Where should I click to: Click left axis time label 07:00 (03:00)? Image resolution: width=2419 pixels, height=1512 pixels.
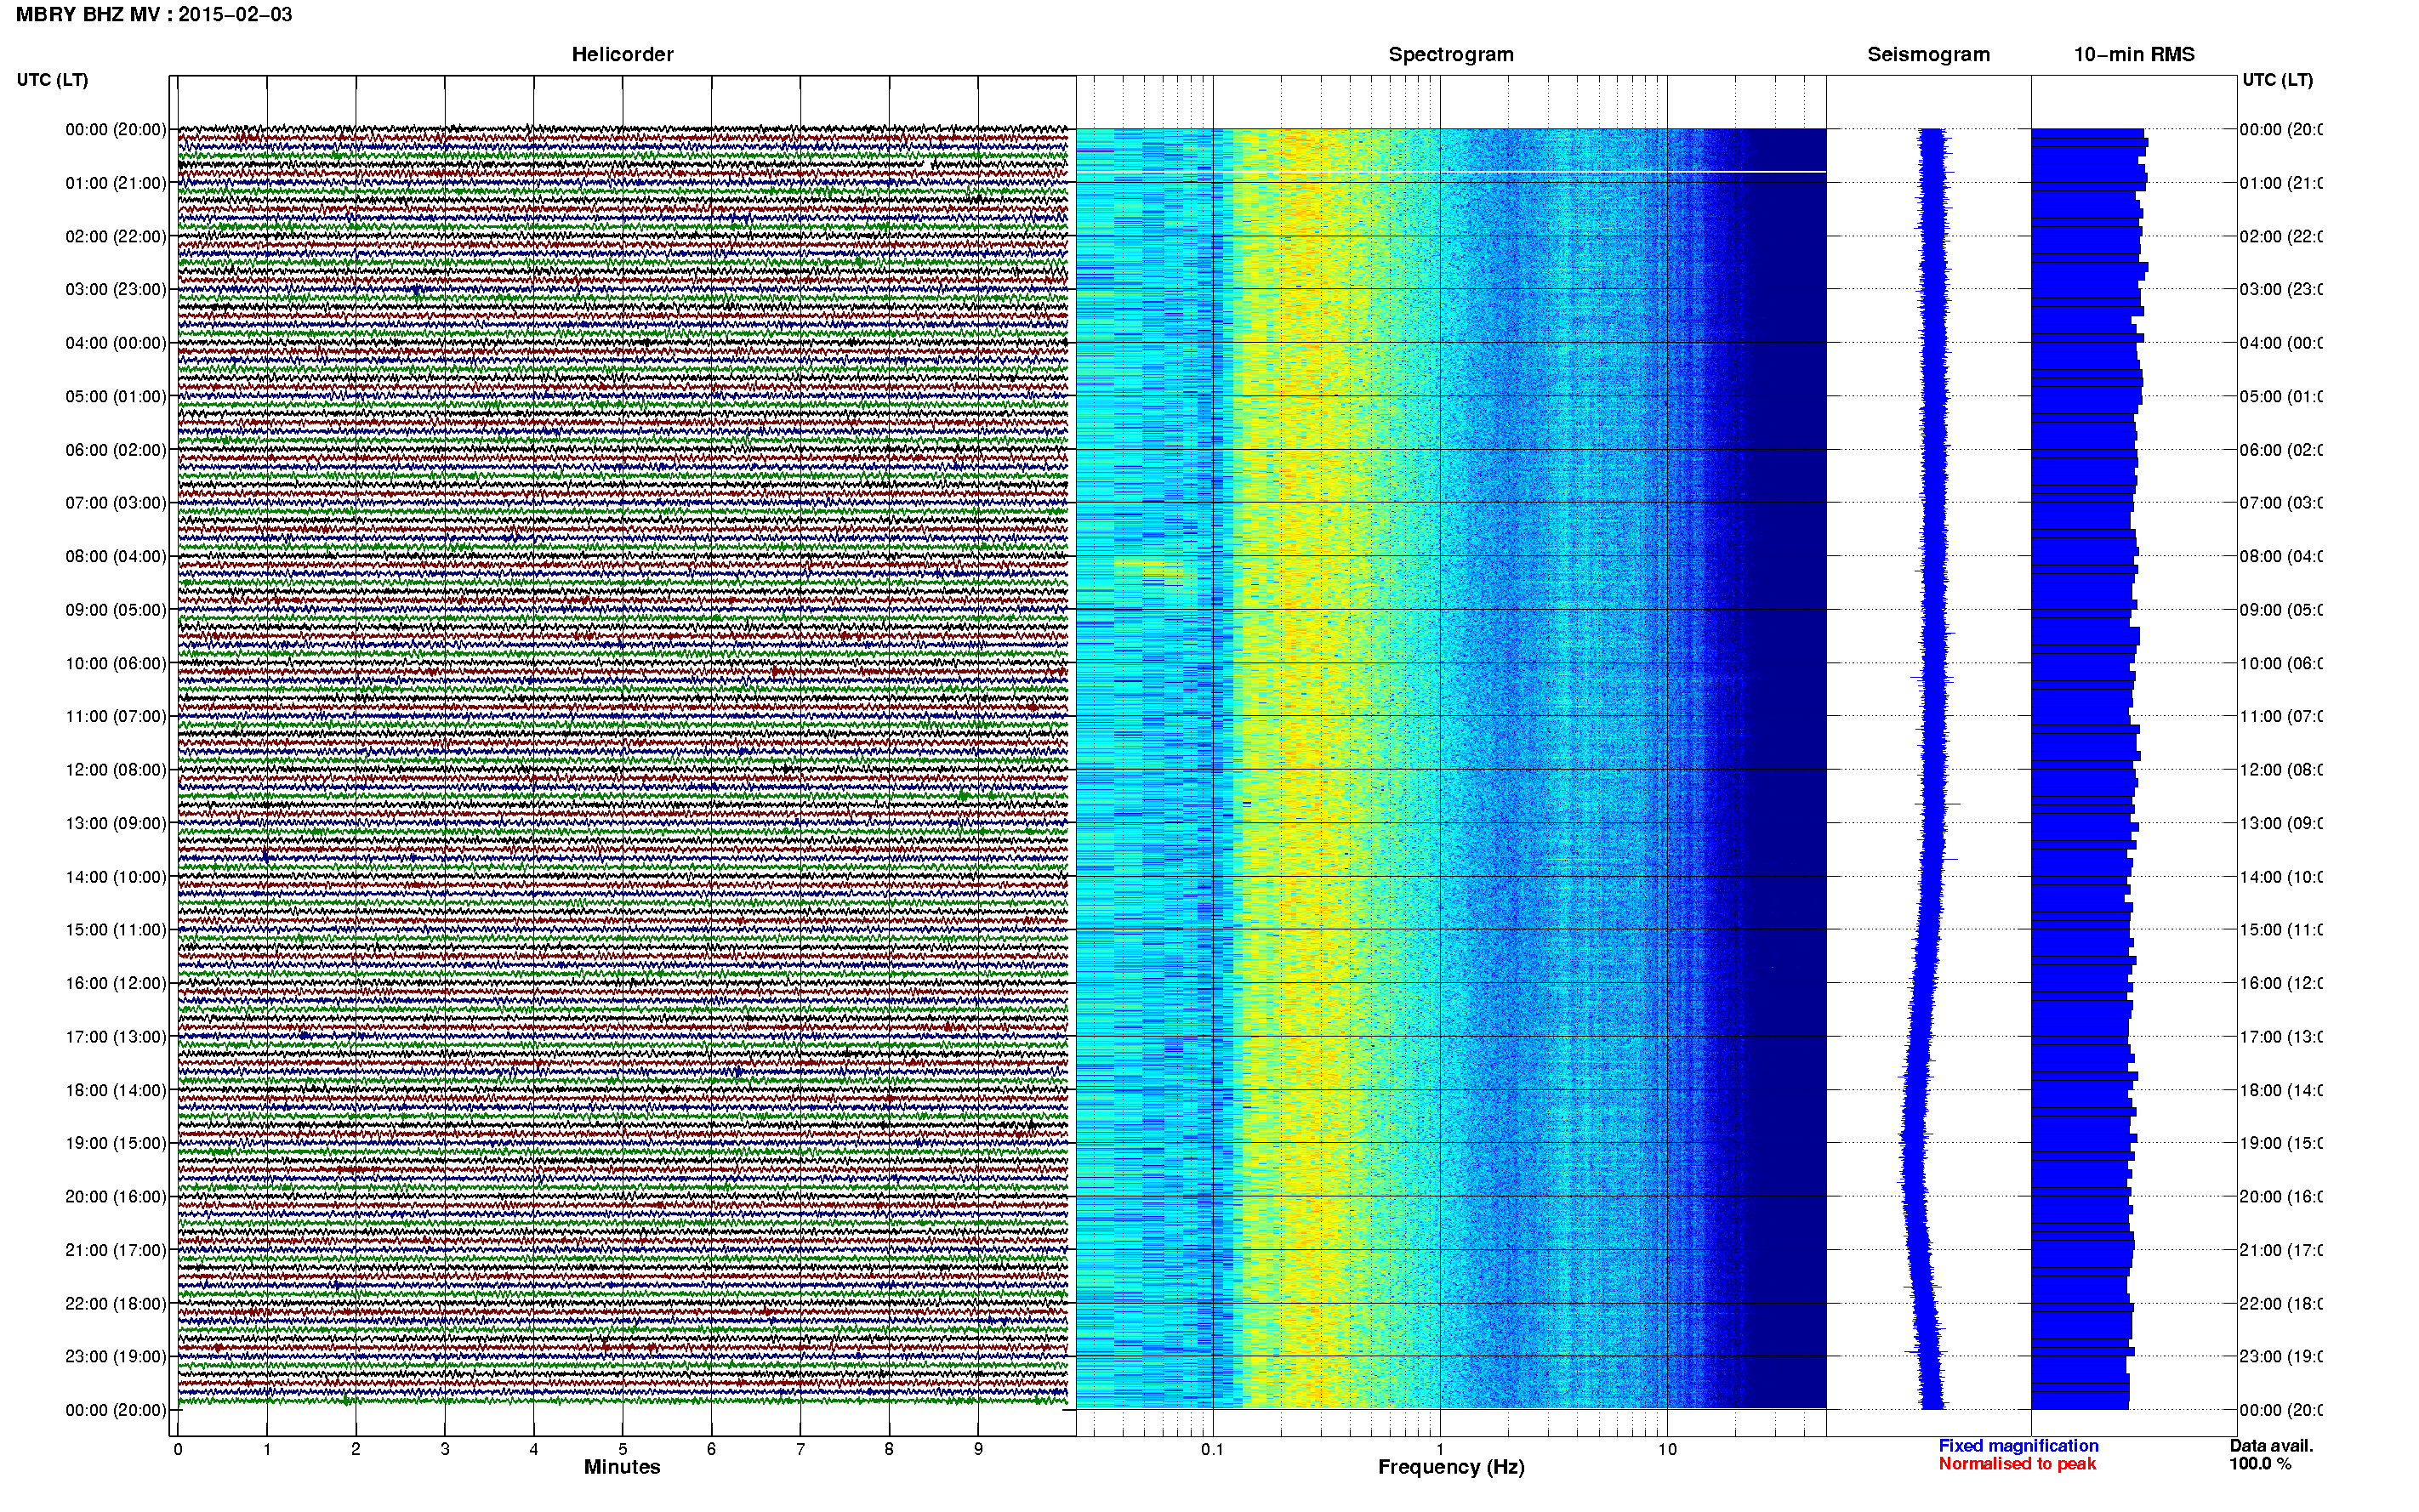tap(116, 503)
